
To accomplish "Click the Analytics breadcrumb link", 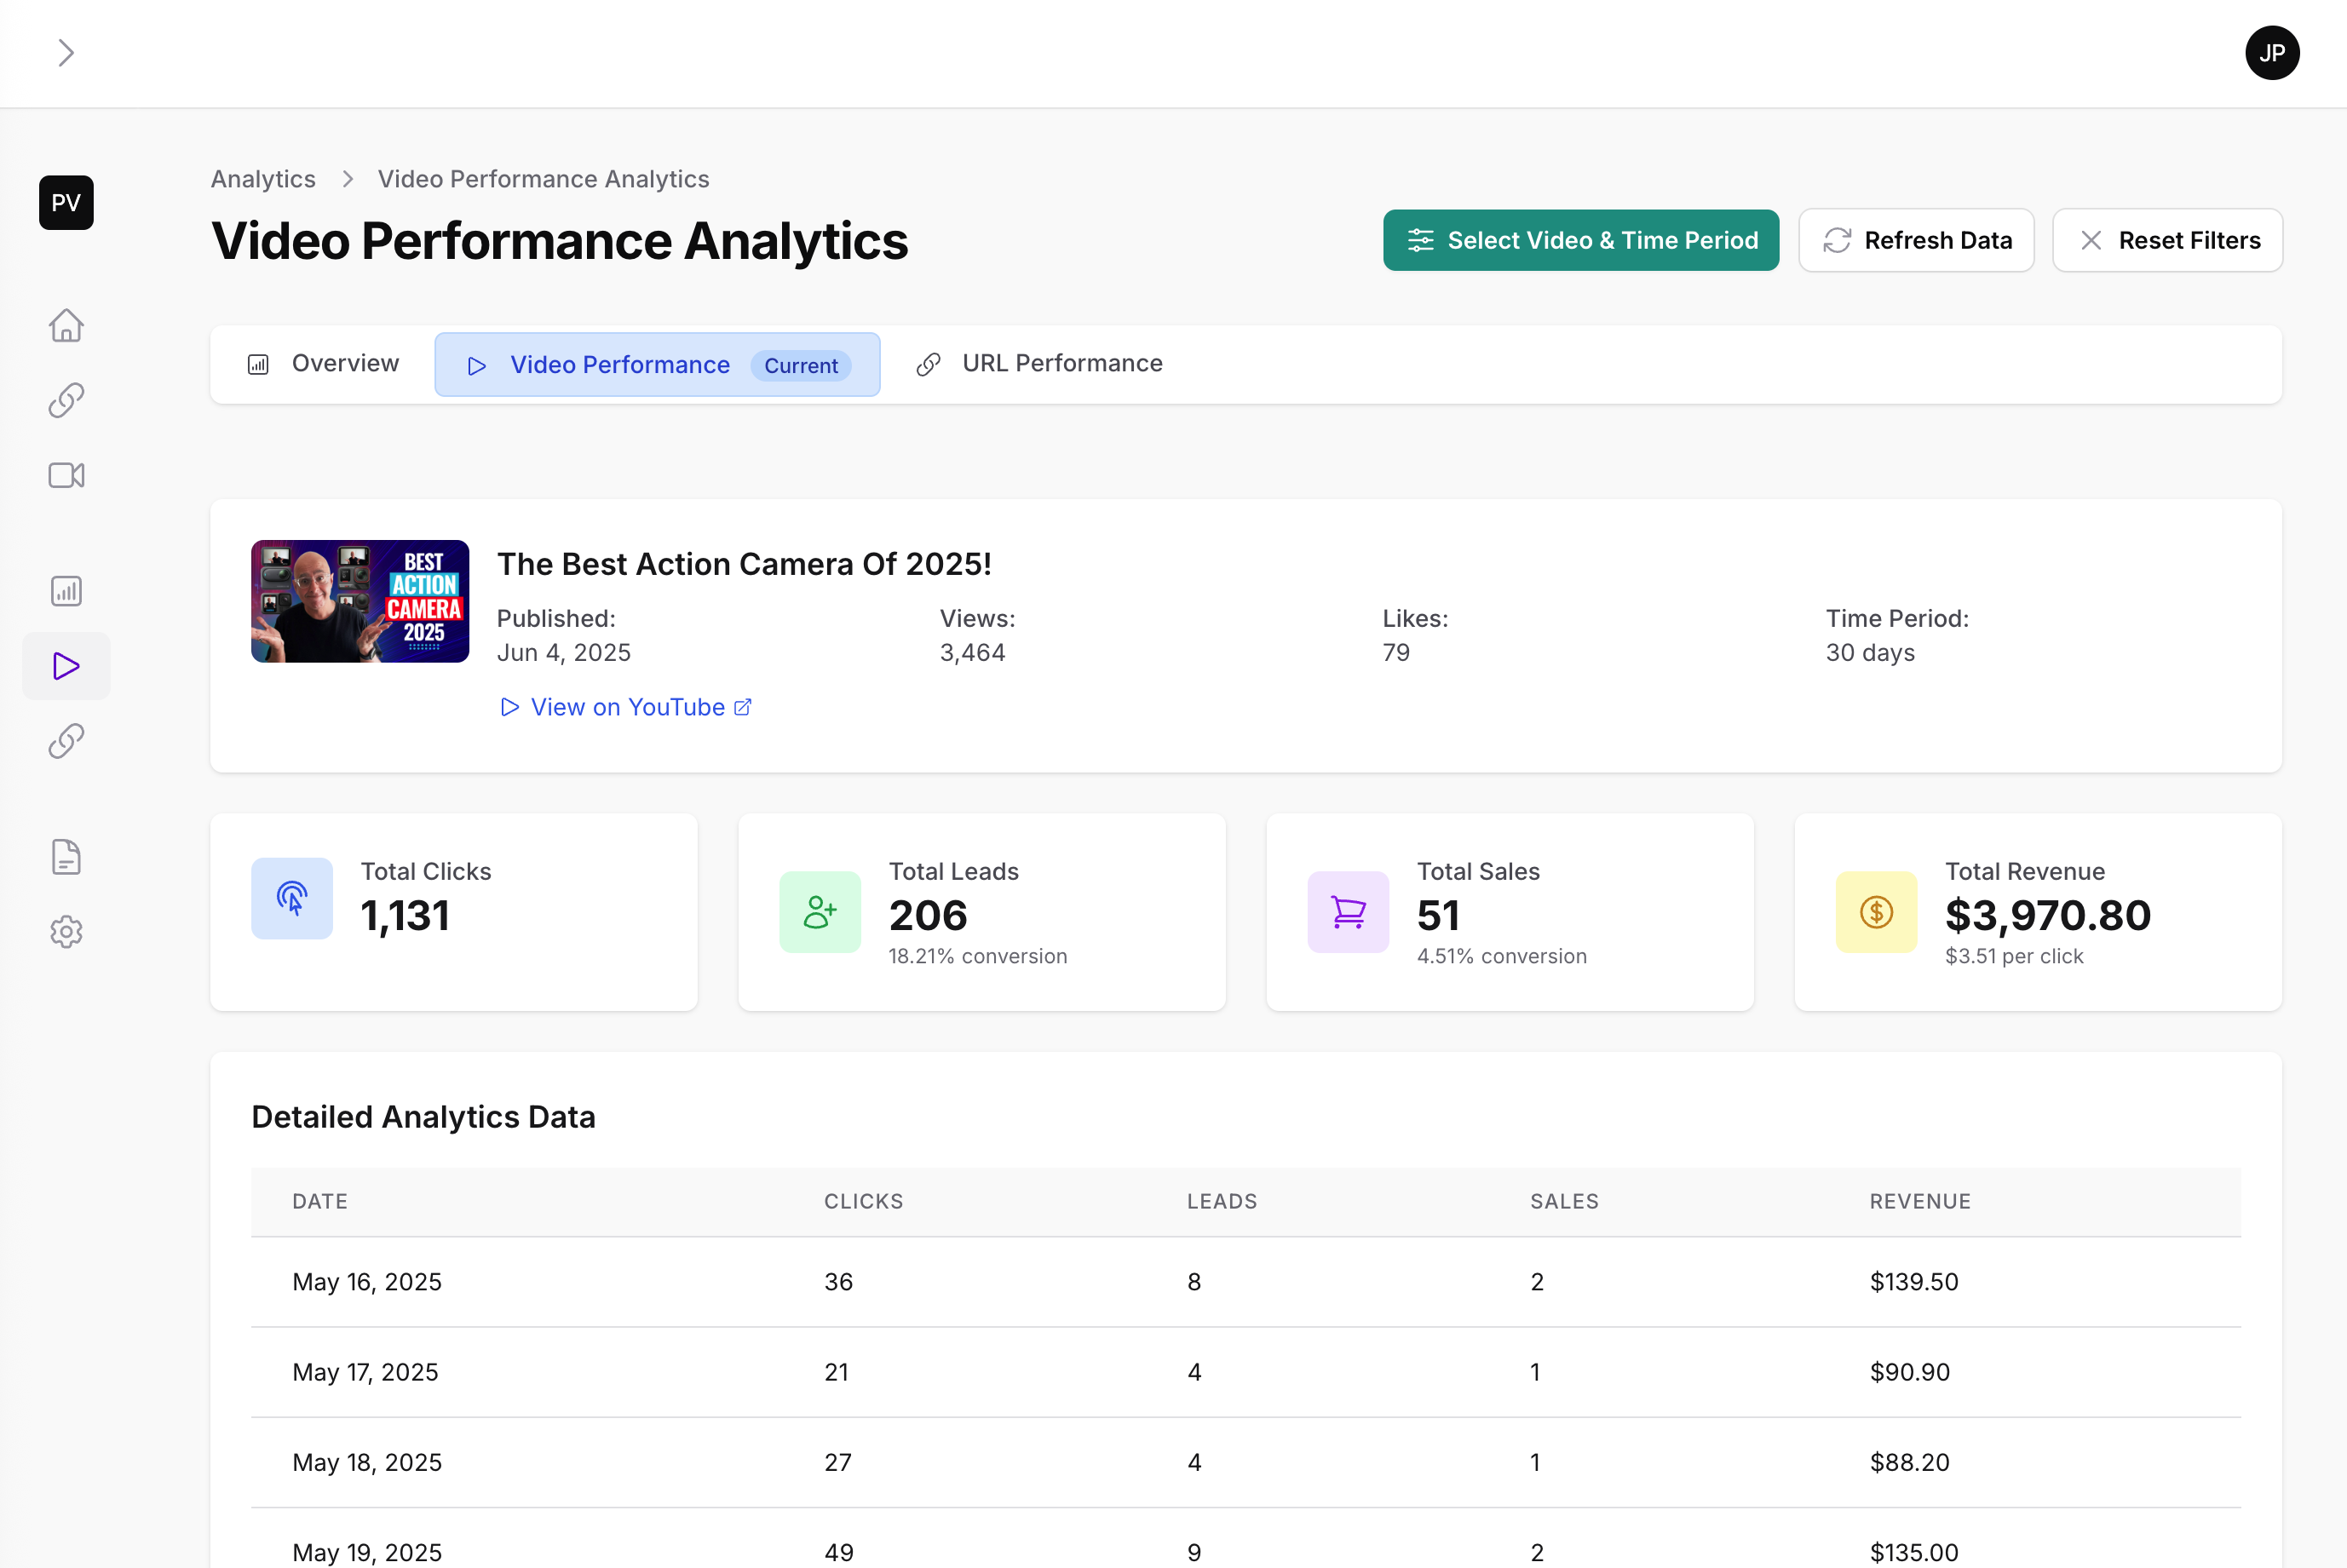I will click(x=263, y=179).
